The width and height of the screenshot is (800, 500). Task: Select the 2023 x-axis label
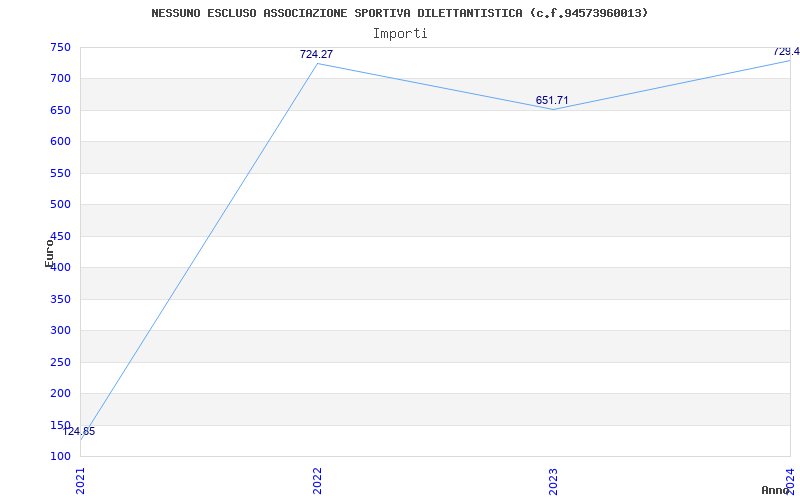coord(554,481)
